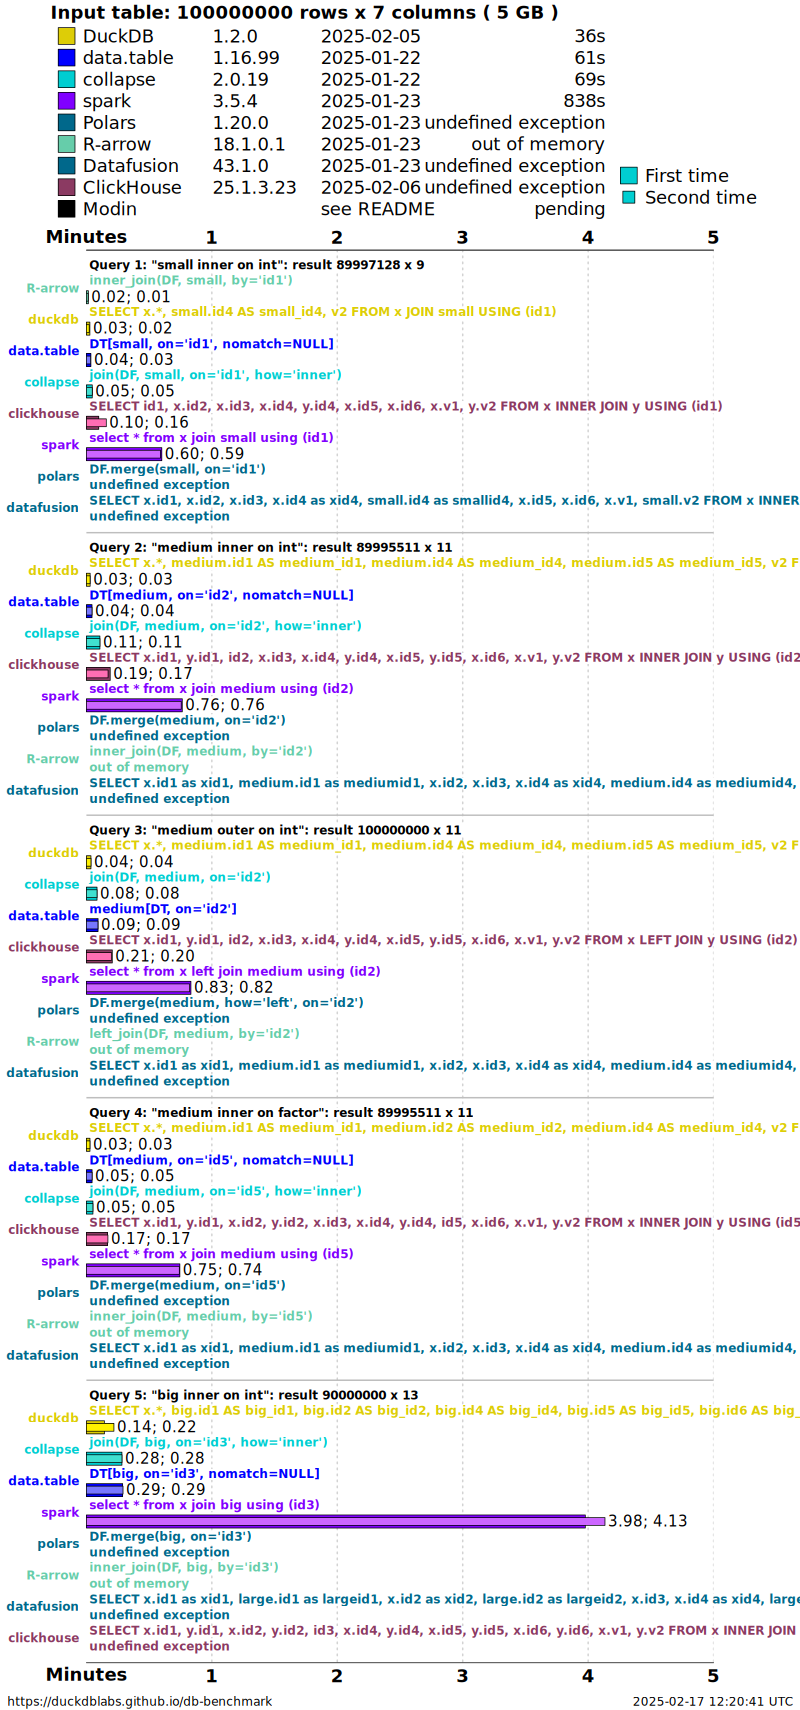800x1710 pixels.
Task: Click 'DF.merge(medium, how='left', on='id2')' code
Action: (x=226, y=1003)
